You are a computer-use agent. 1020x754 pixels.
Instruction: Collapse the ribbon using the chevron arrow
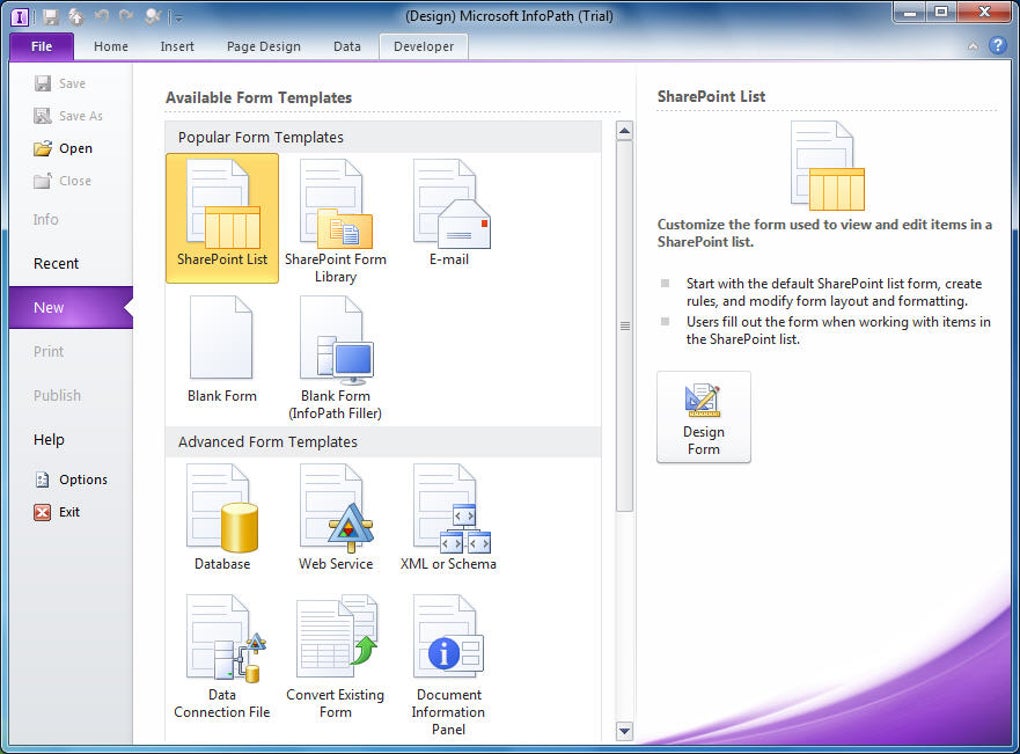pyautogui.click(x=973, y=47)
